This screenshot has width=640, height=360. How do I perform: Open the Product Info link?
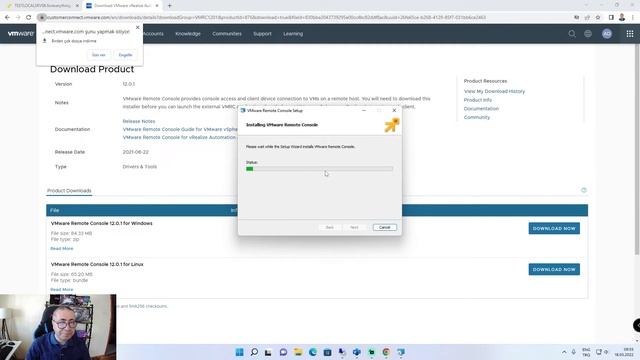(x=478, y=100)
